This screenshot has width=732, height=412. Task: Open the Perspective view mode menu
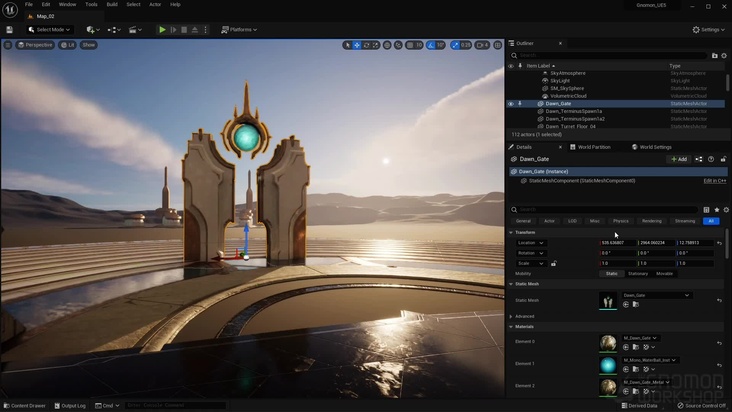[x=35, y=45]
